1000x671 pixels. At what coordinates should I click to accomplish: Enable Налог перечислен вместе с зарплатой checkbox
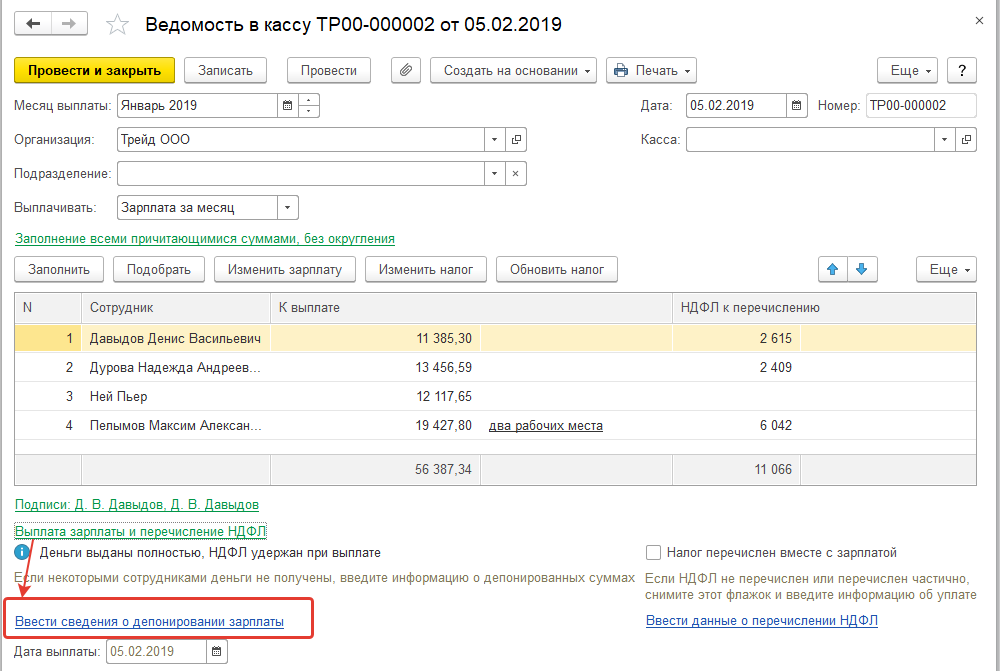pos(654,552)
